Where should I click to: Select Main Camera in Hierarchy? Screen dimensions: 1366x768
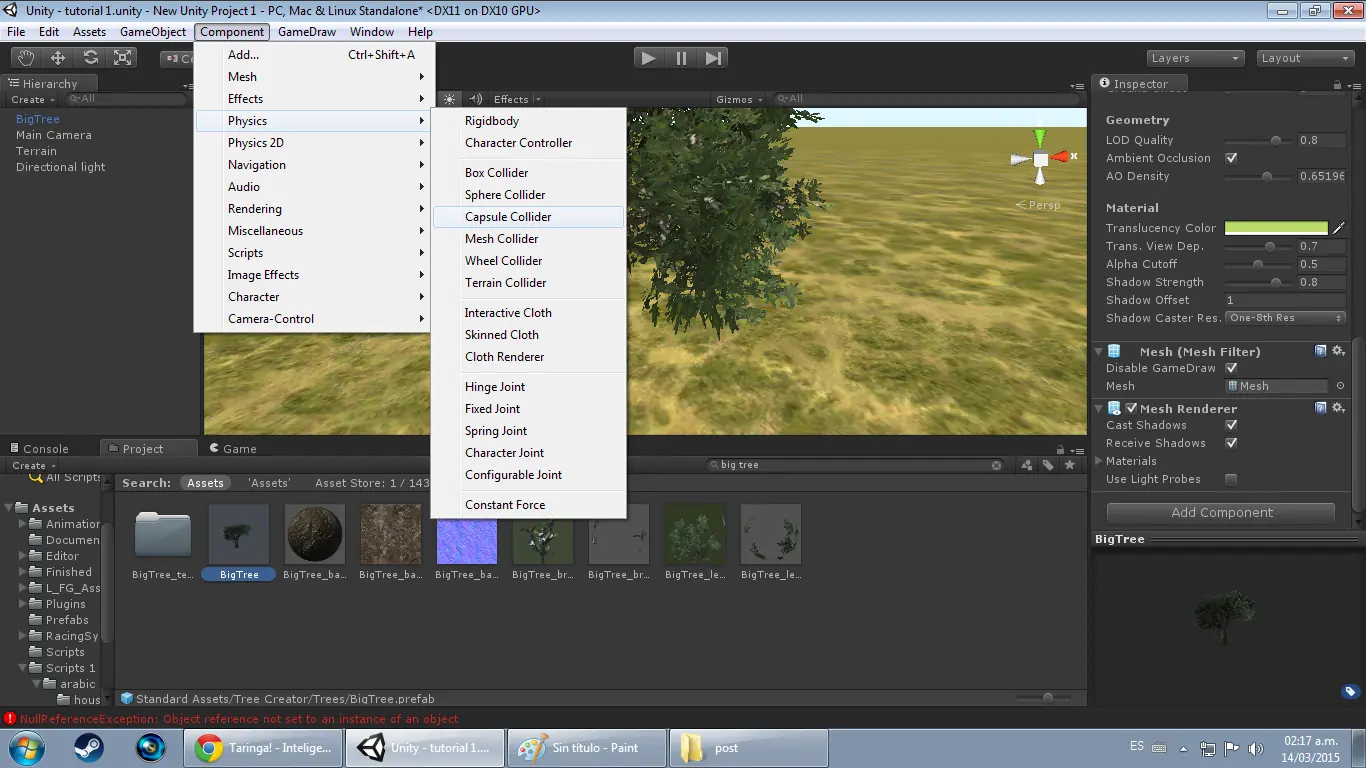coord(54,135)
